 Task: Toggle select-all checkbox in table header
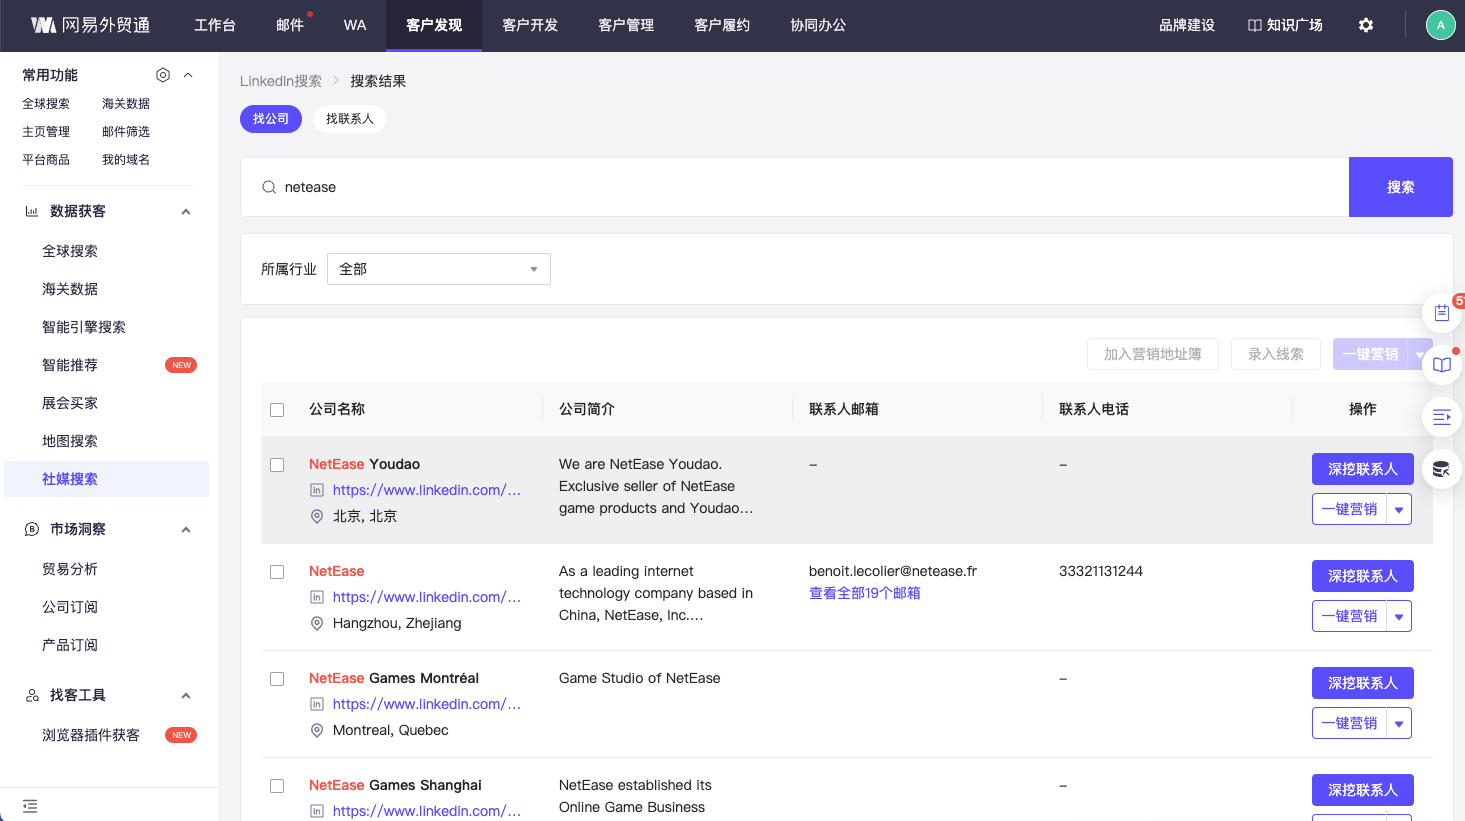coord(277,410)
